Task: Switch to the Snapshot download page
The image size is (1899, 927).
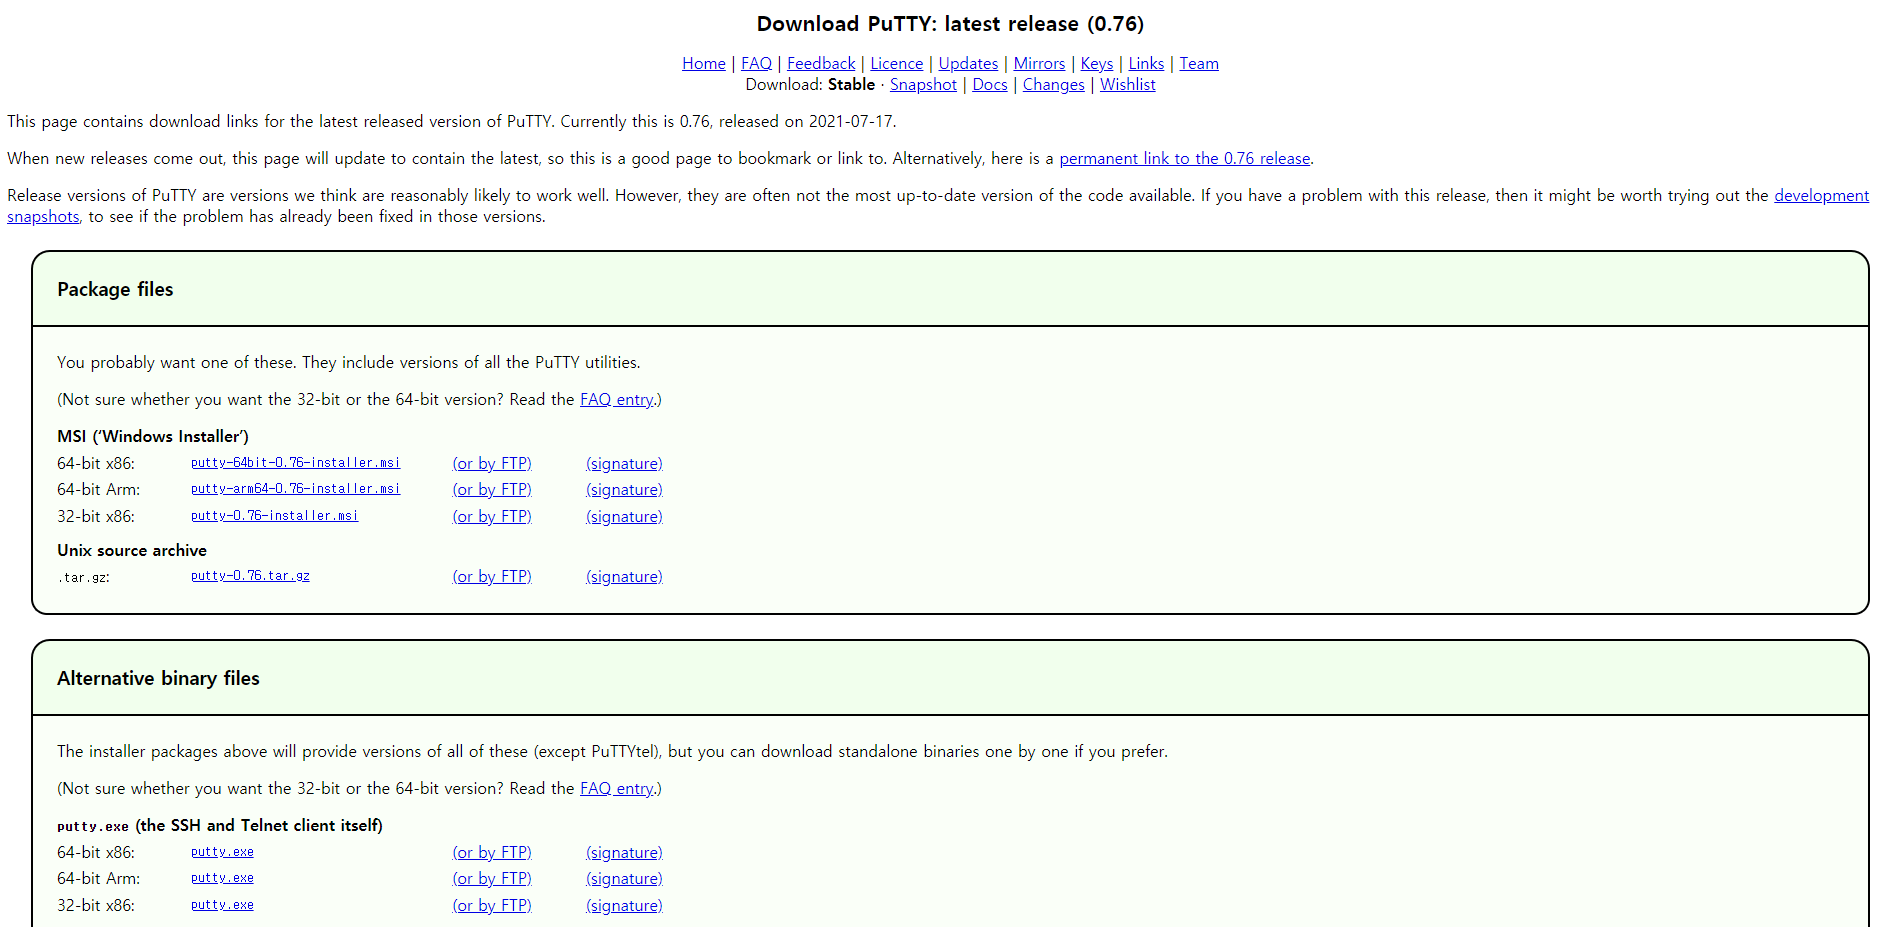Action: (x=923, y=85)
